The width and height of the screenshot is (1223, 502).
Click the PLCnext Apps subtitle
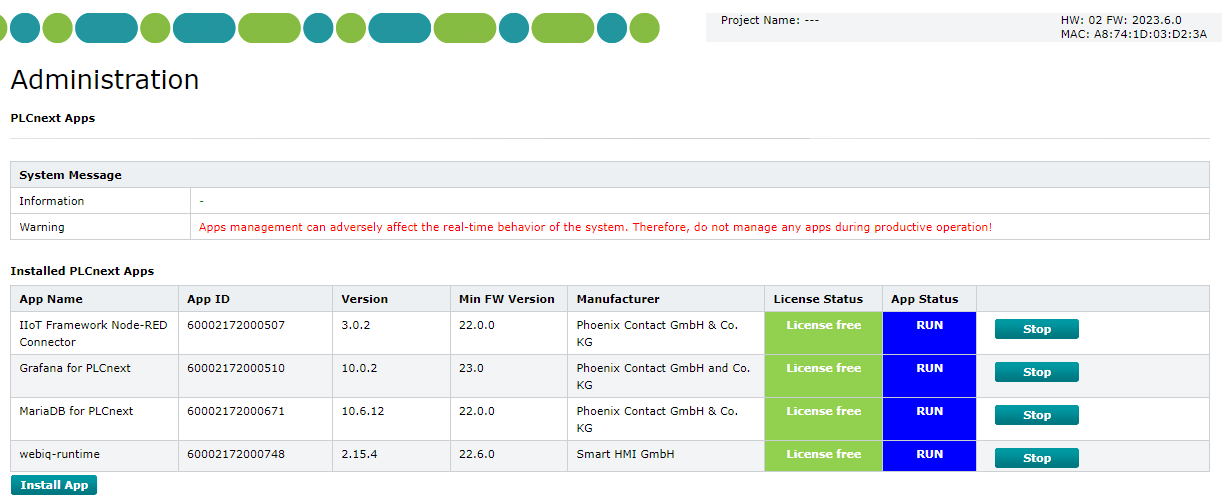tap(53, 118)
